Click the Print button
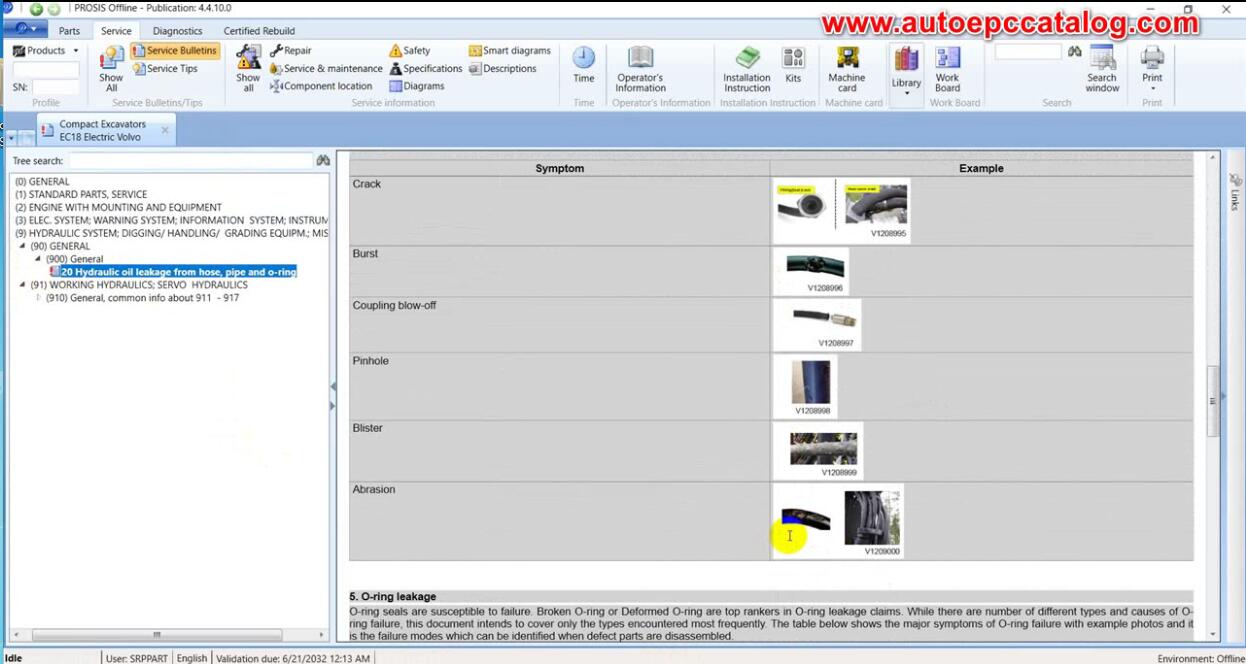The width and height of the screenshot is (1246, 664). click(1153, 68)
